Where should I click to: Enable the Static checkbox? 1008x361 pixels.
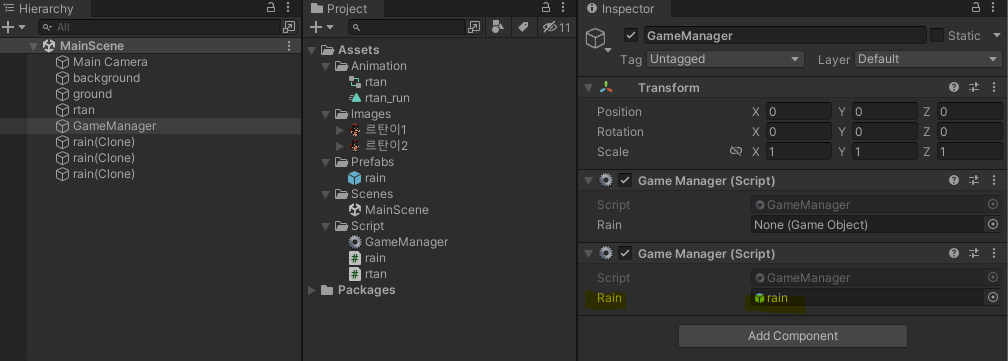coord(937,35)
